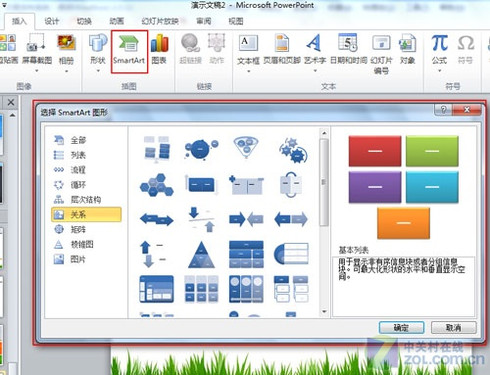Image resolution: width=490 pixels, height=375 pixels.
Task: Close the SmartArt dialog with X
Action: (467, 110)
